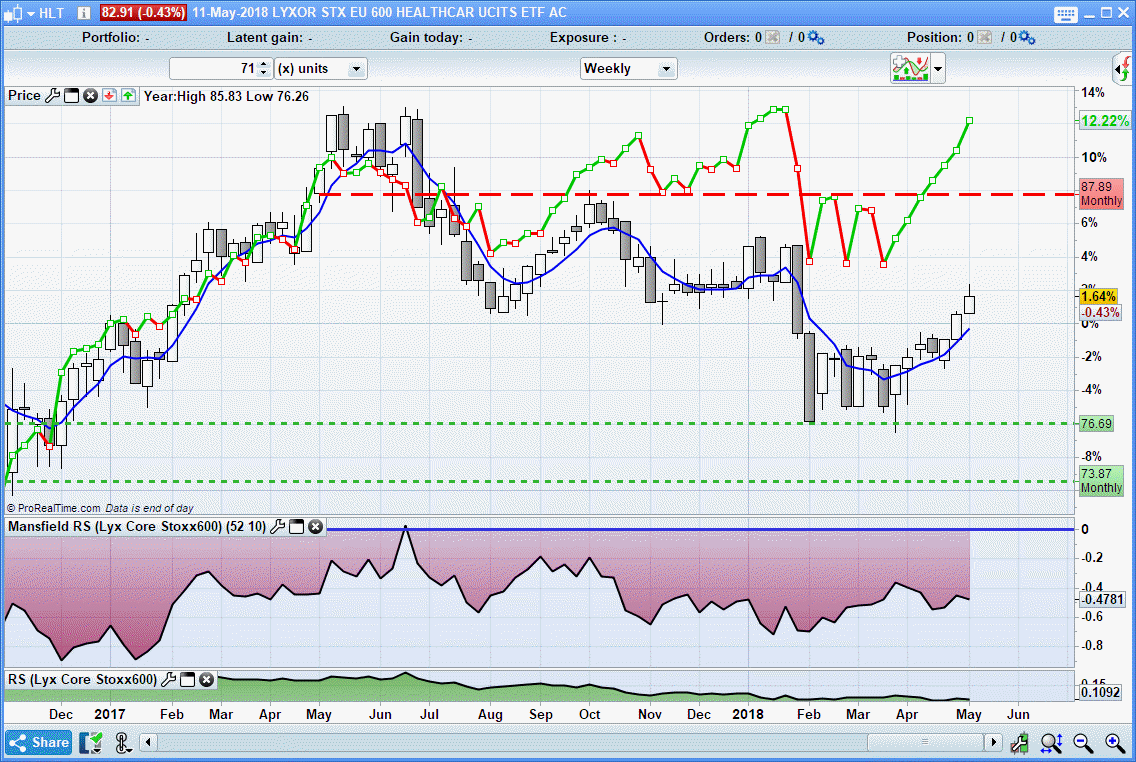Zoom in using the plus magnifier
Viewport: 1136px width, 762px height.
(x=1115, y=742)
